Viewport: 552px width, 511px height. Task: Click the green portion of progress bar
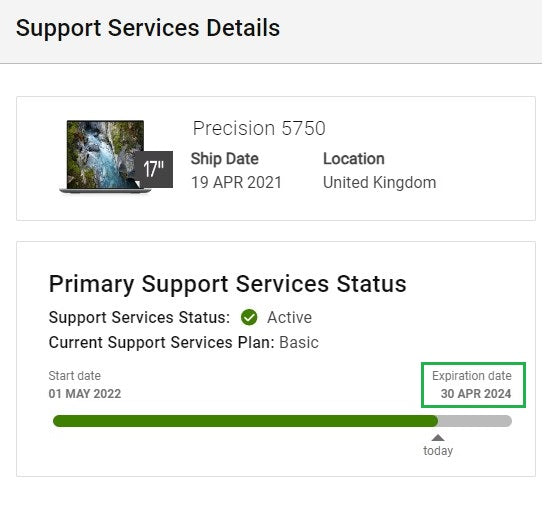pyautogui.click(x=245, y=421)
